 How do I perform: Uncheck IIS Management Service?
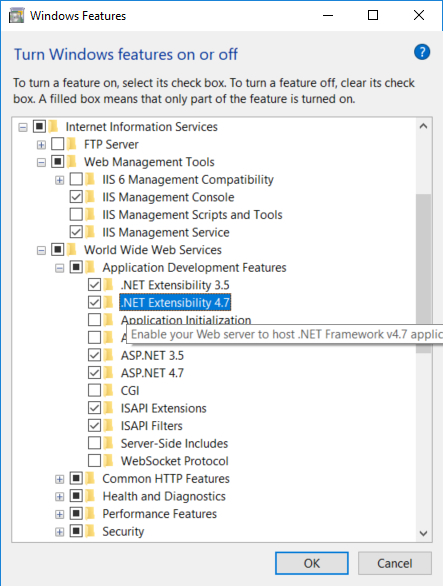76,232
